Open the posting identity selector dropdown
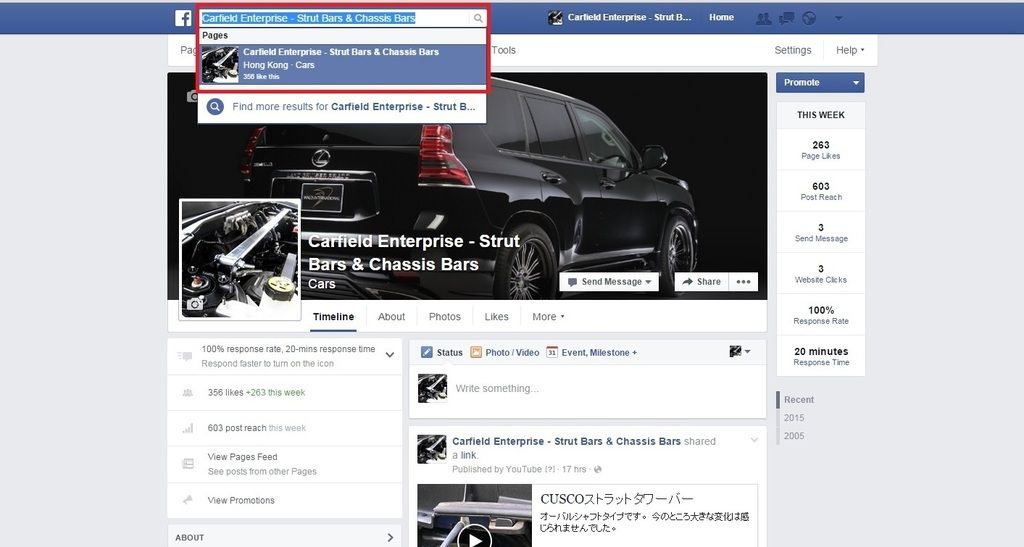This screenshot has height=547, width=1024. tap(739, 352)
